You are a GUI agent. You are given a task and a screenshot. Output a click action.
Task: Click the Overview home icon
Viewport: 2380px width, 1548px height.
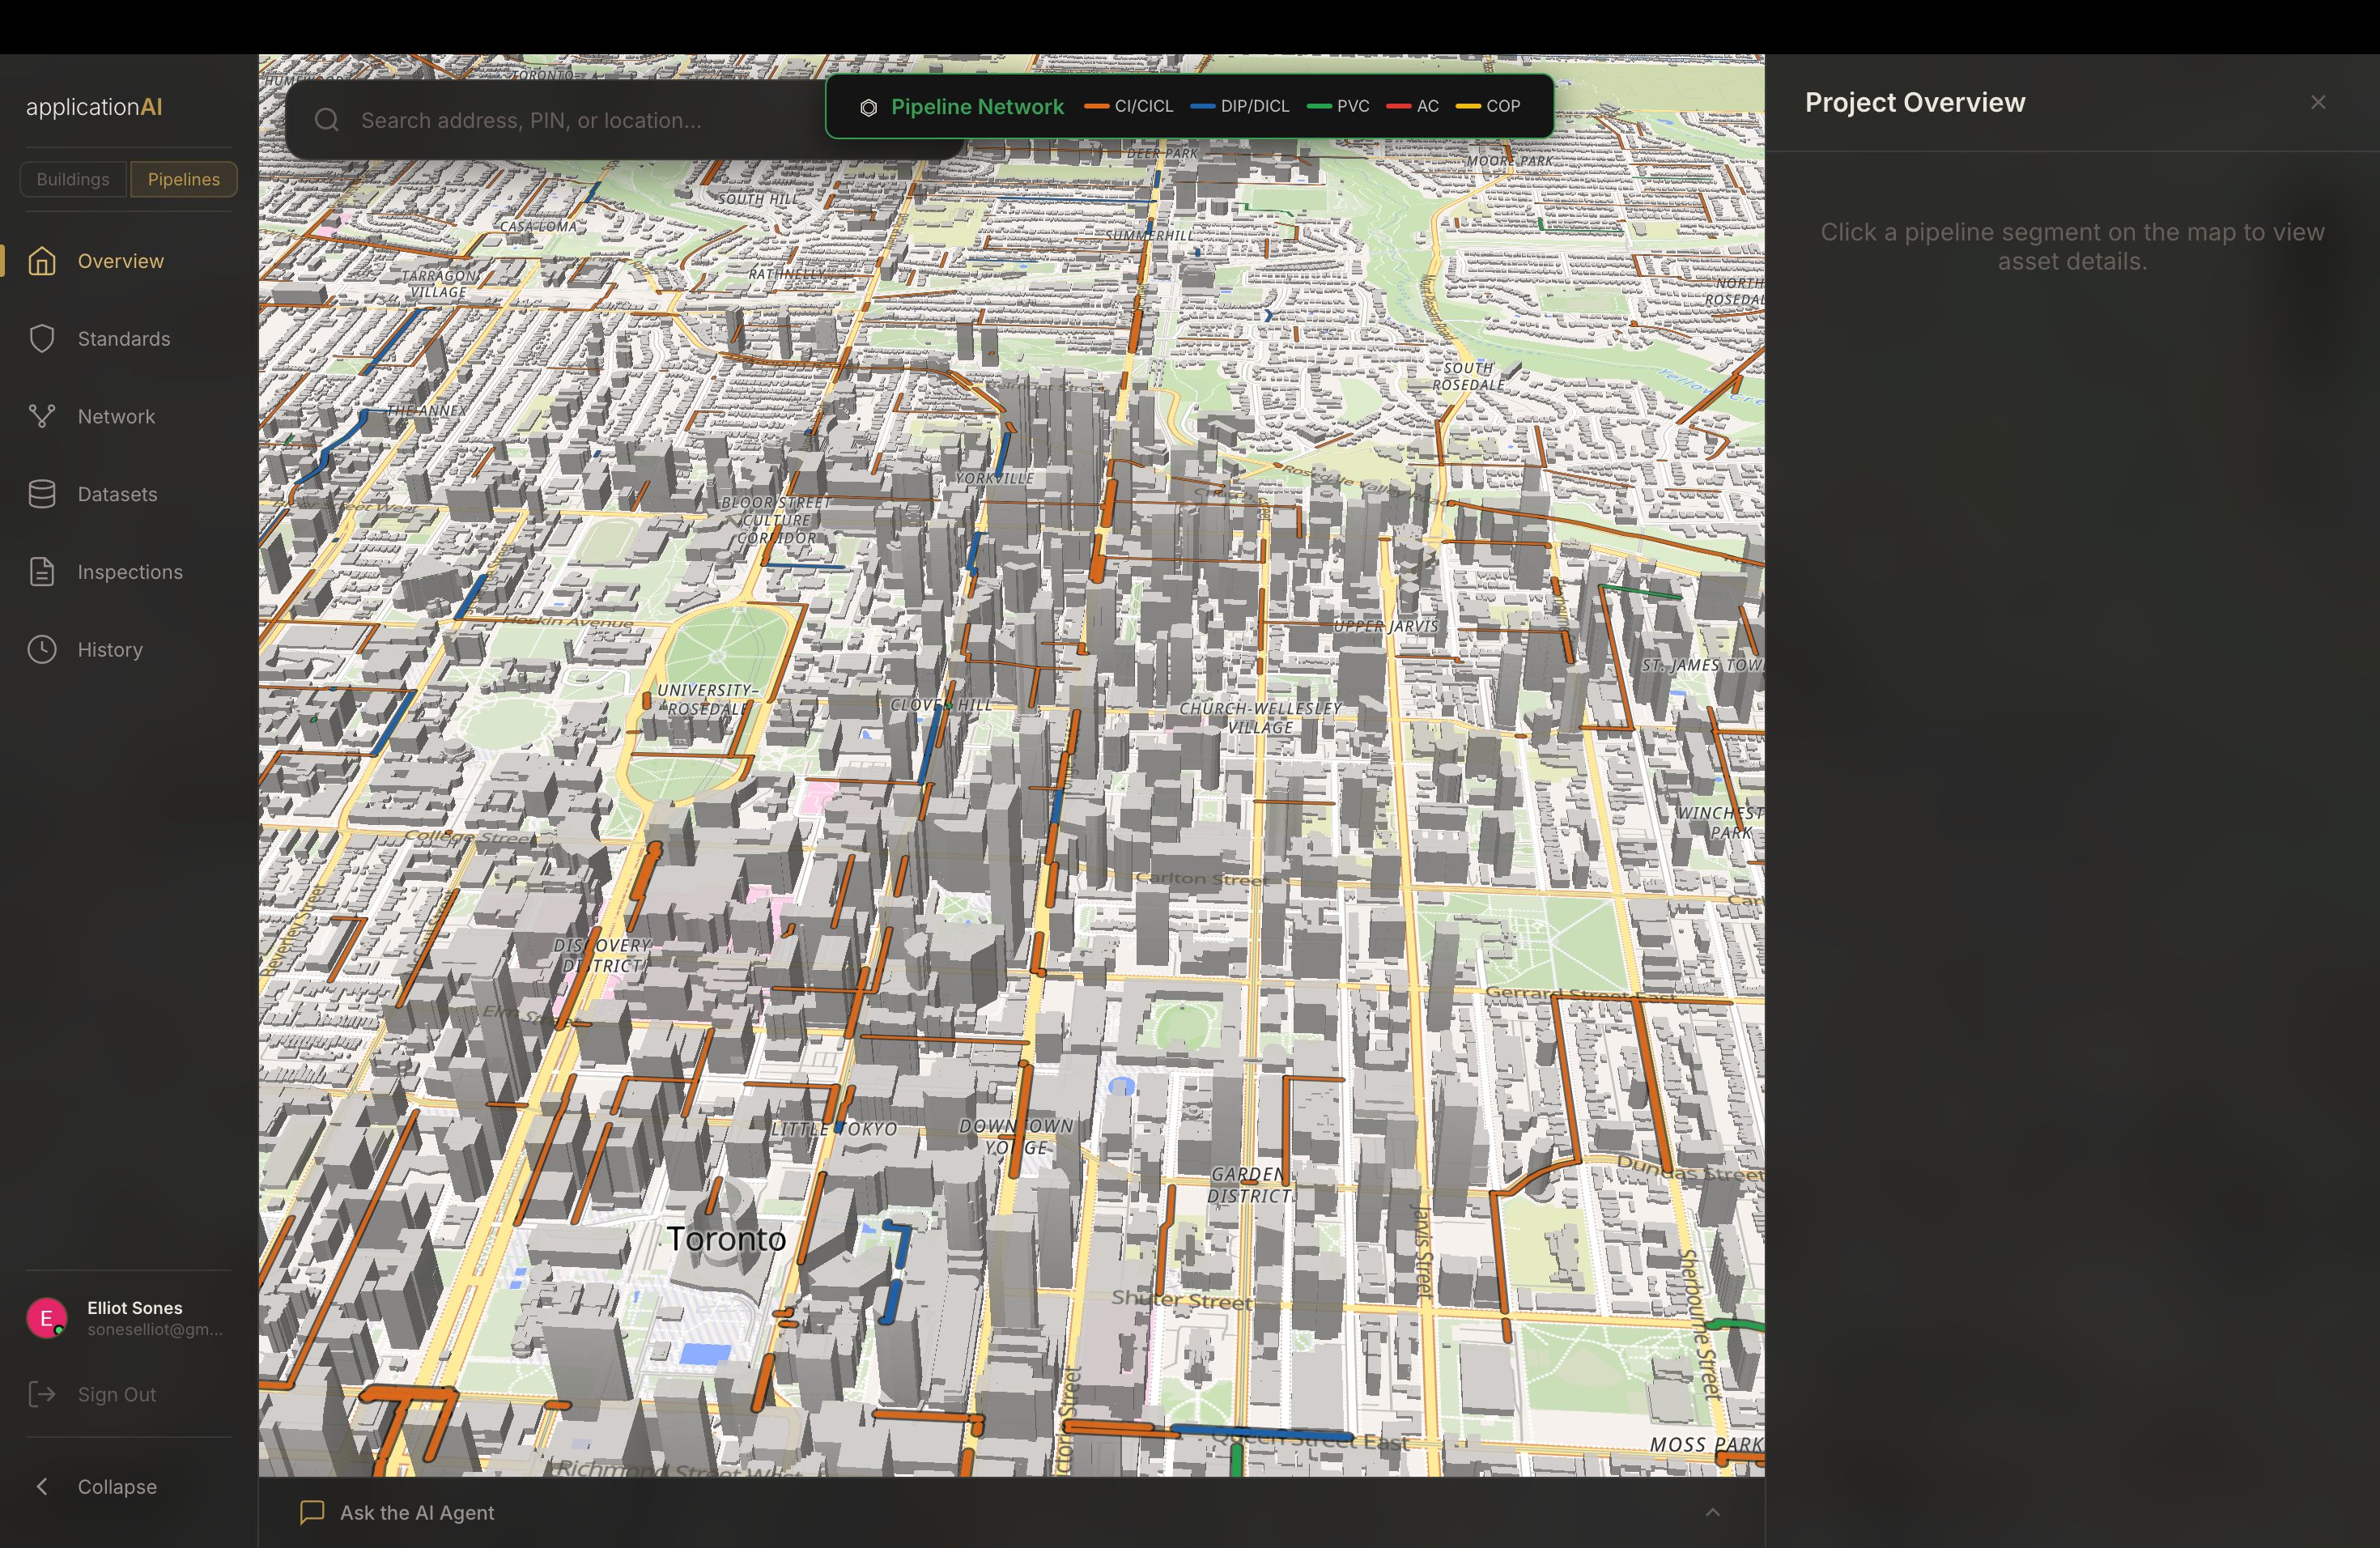[42, 261]
